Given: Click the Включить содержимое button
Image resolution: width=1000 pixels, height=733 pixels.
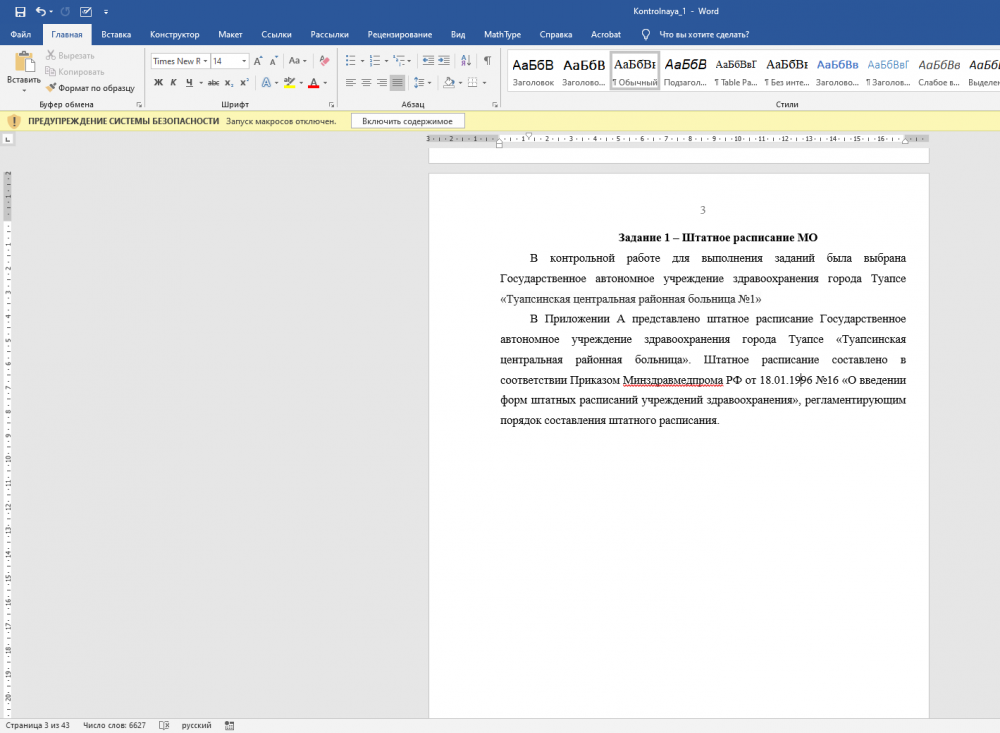Looking at the screenshot, I should [x=407, y=121].
